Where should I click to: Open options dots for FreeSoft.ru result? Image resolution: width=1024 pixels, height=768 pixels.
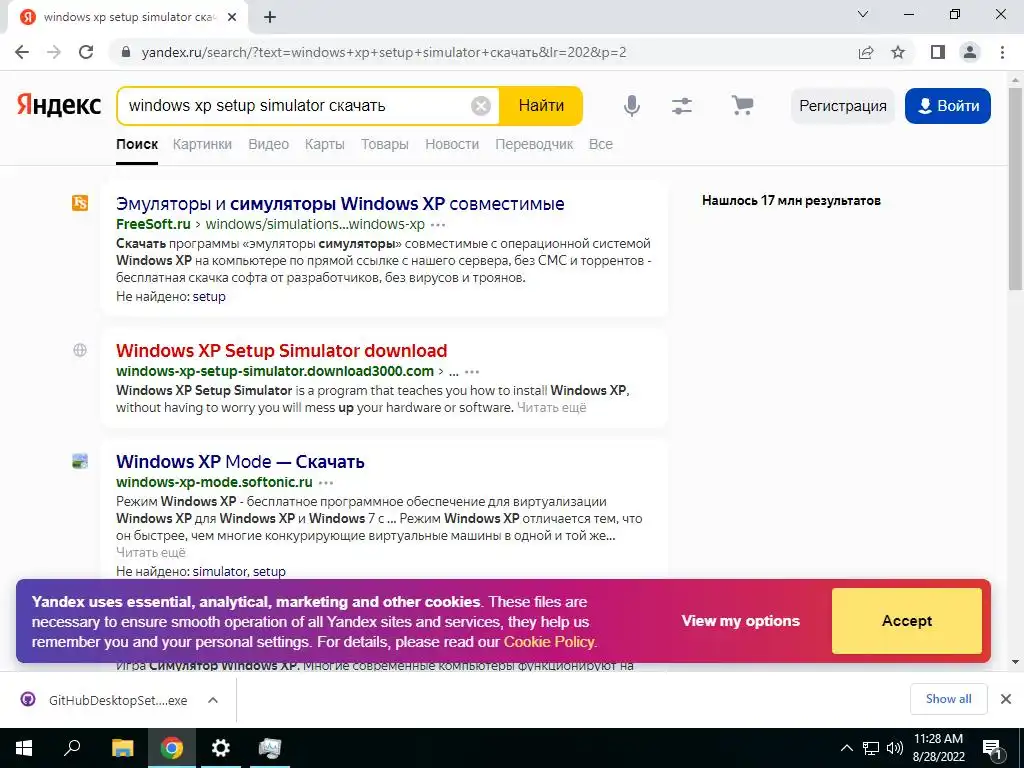click(x=438, y=225)
